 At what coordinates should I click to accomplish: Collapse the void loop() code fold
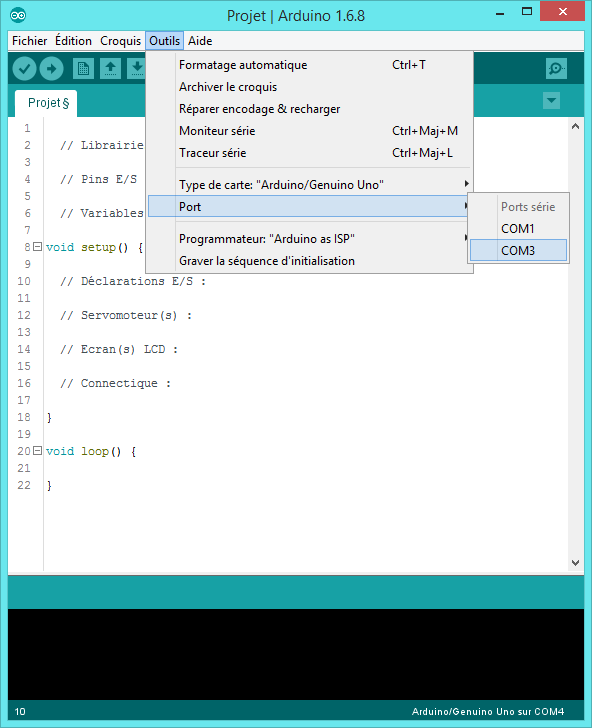(x=38, y=450)
